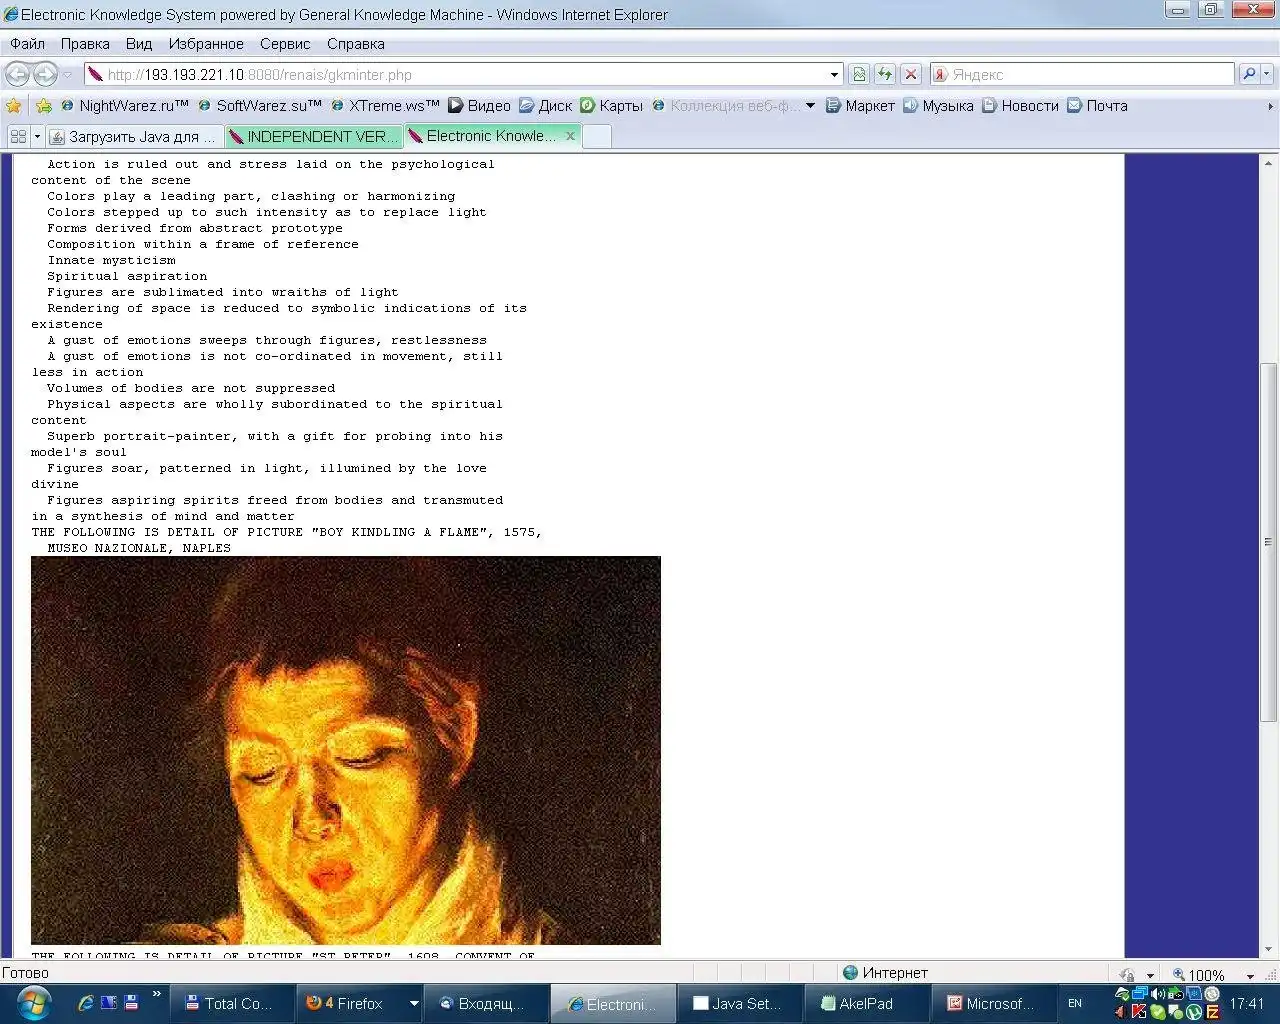This screenshot has height=1024, width=1280.
Task: Click the magnifier Search button
Action: pyautogui.click(x=1248, y=74)
